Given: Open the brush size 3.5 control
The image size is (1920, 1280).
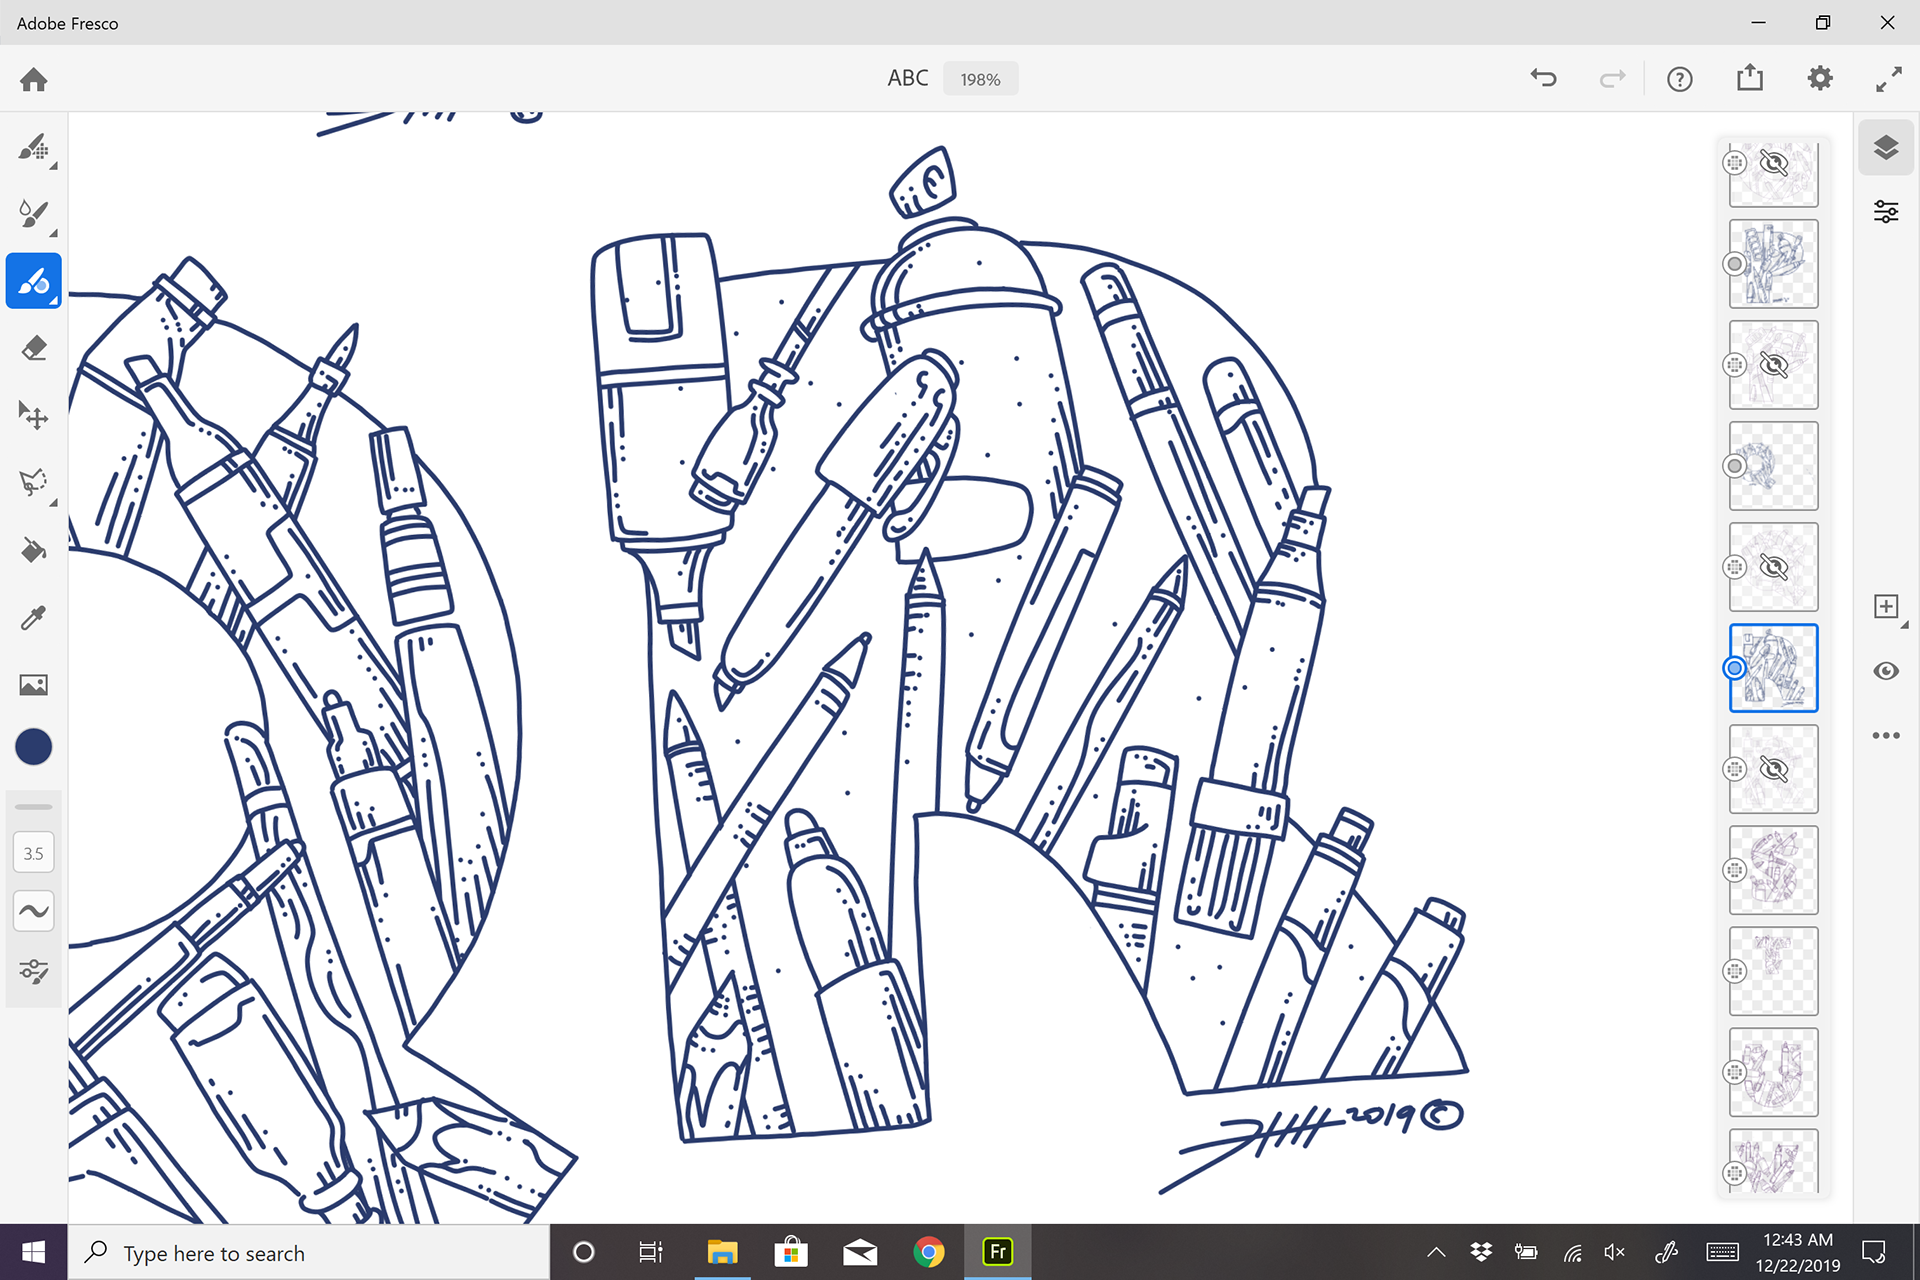Looking at the screenshot, I should point(34,854).
